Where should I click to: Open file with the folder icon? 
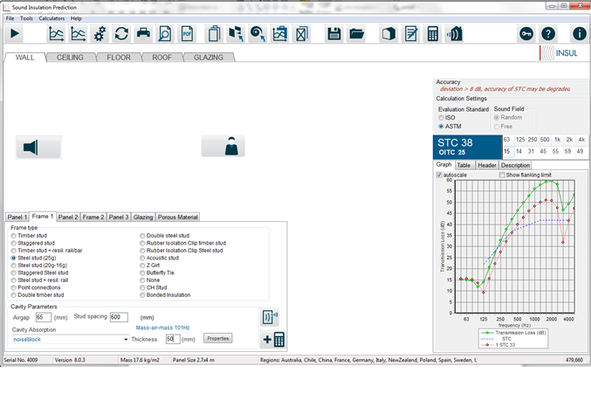357,34
